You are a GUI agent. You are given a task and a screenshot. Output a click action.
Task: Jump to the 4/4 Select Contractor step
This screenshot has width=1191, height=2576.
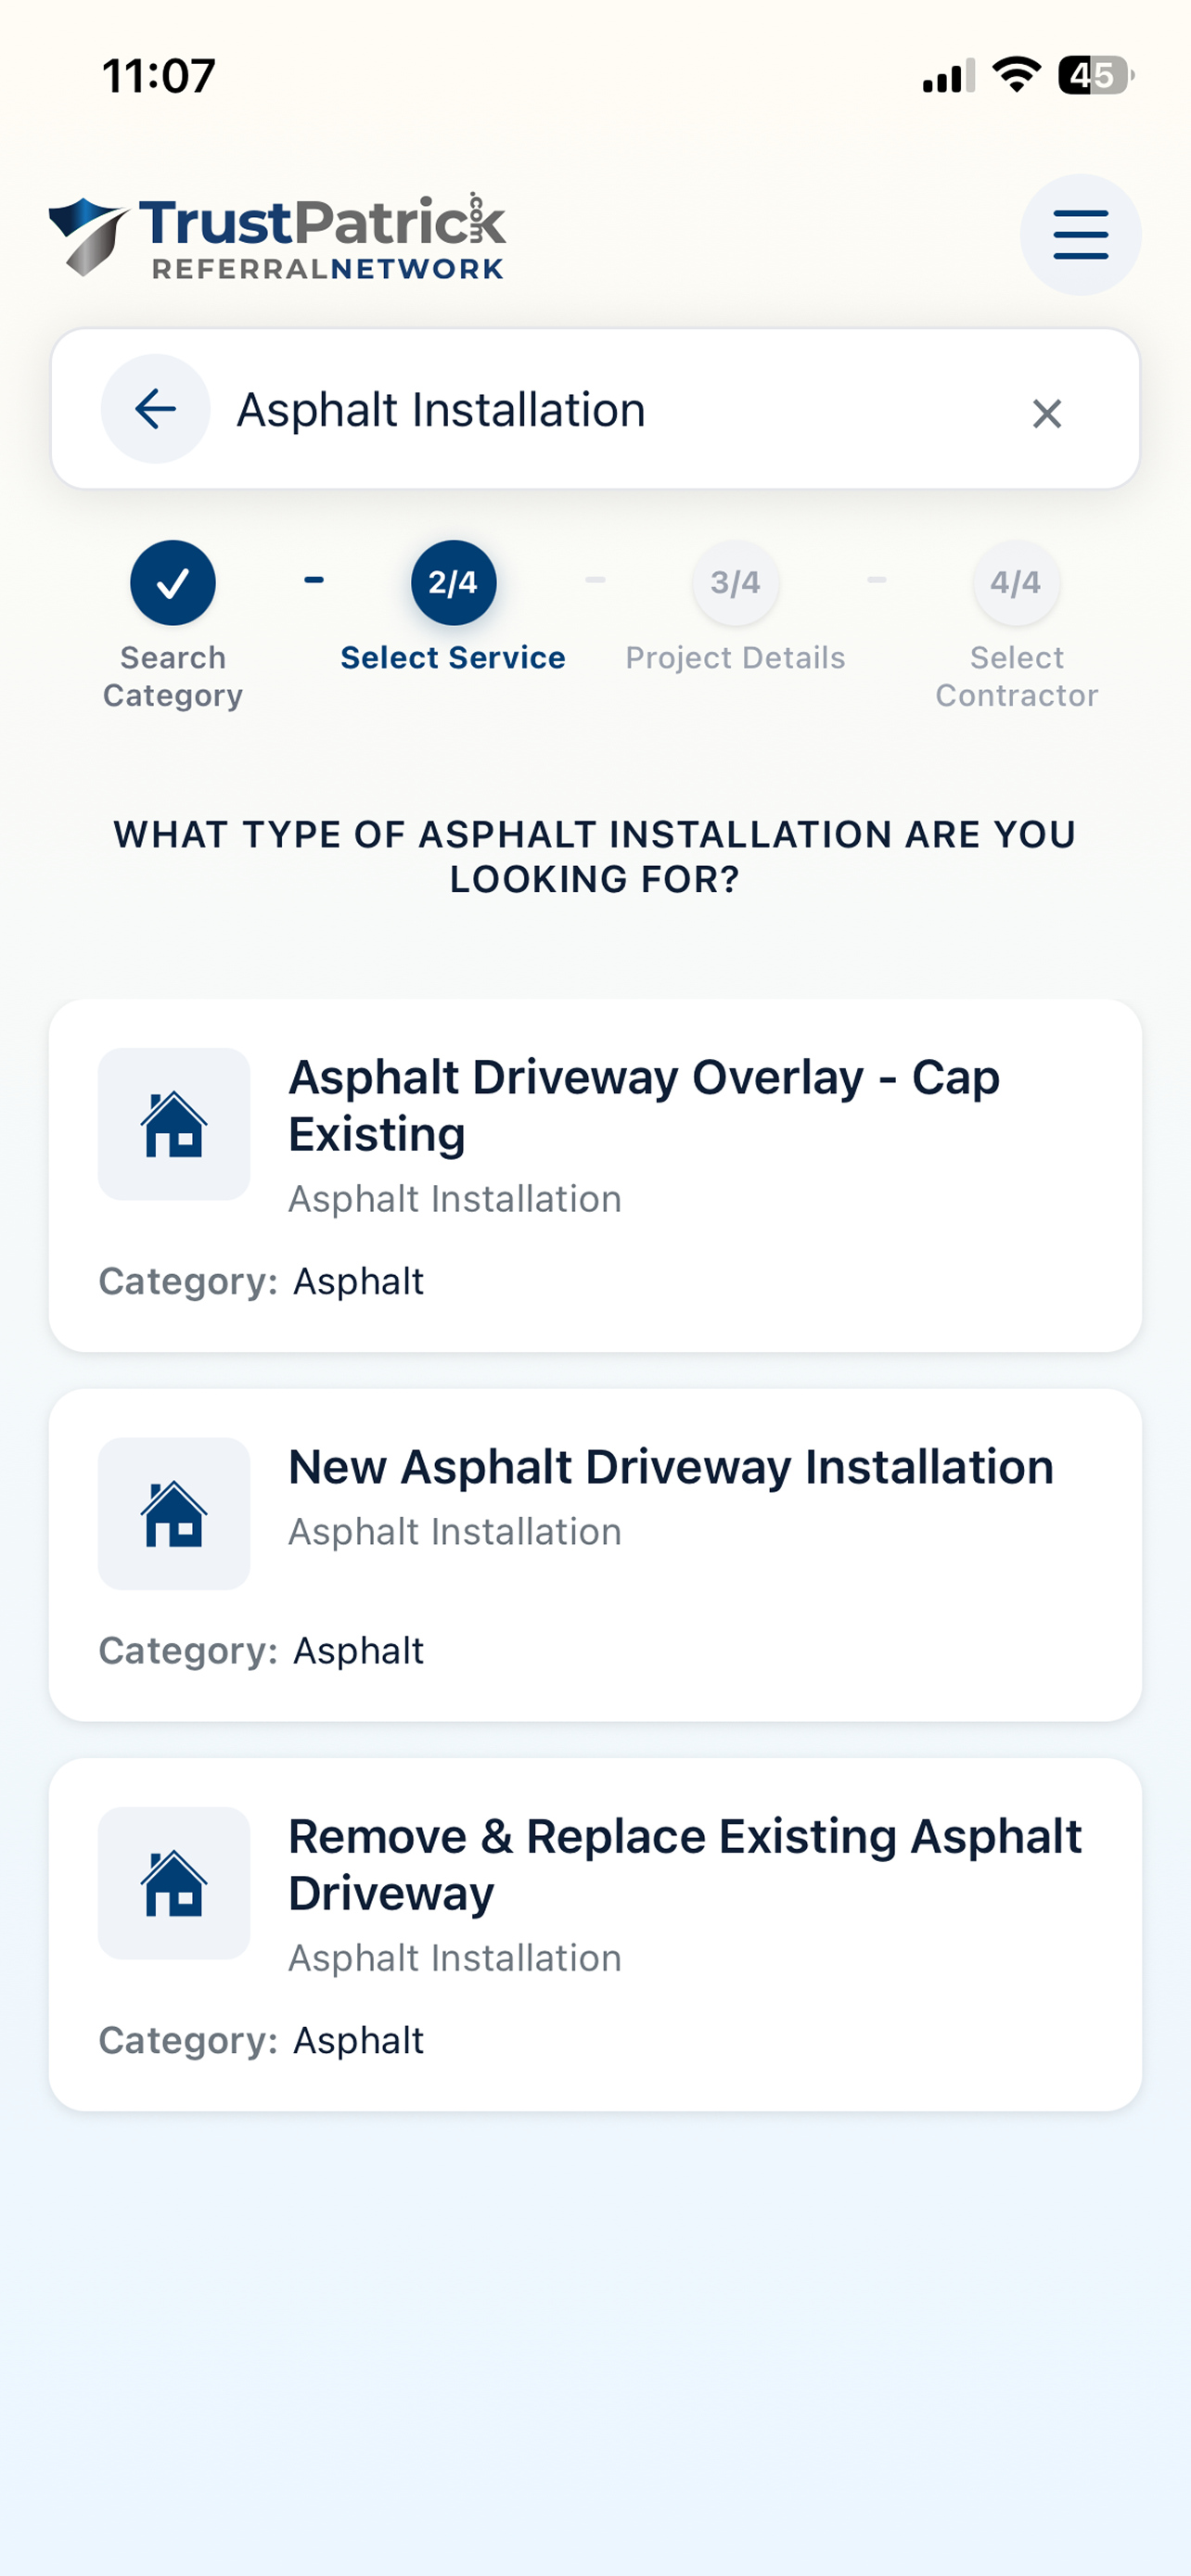click(x=1016, y=583)
